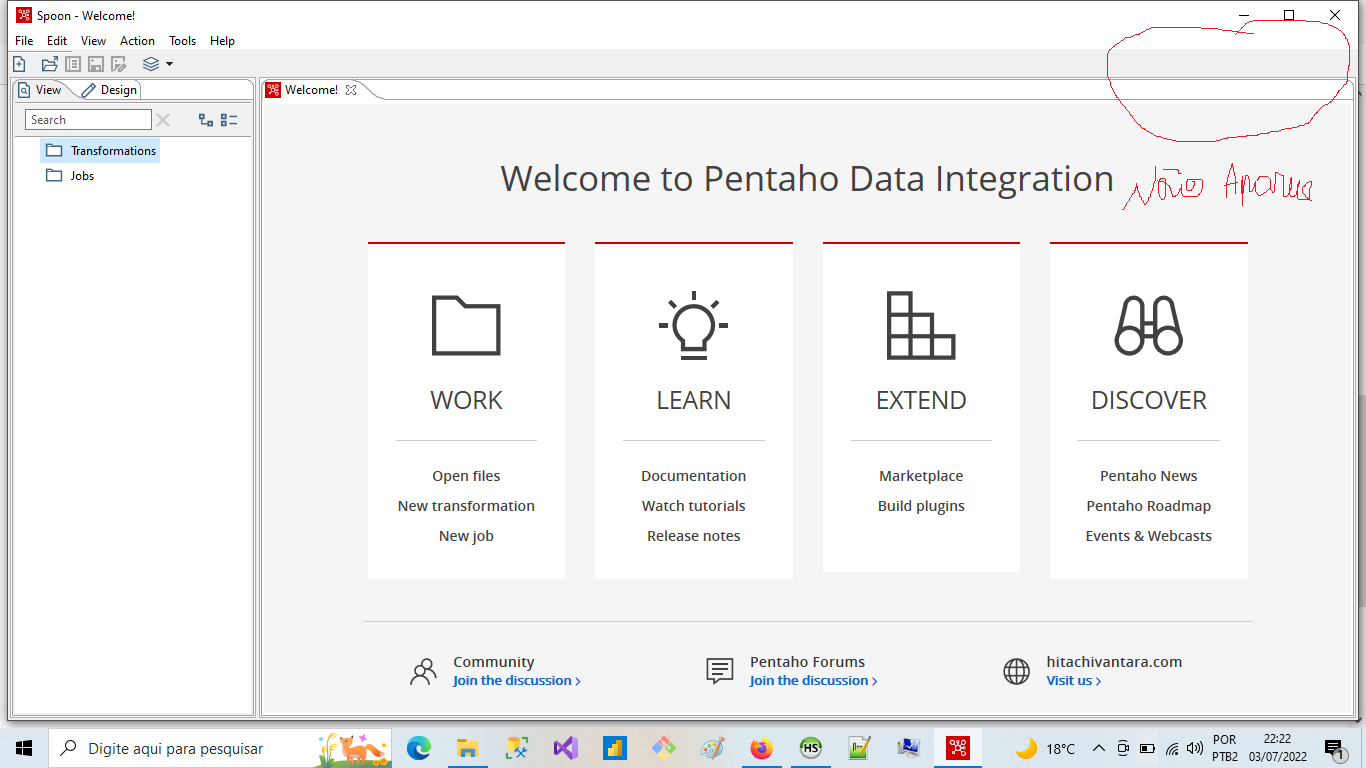The height and width of the screenshot is (768, 1366).
Task: Show hidden system tray icons
Action: (x=1098, y=748)
